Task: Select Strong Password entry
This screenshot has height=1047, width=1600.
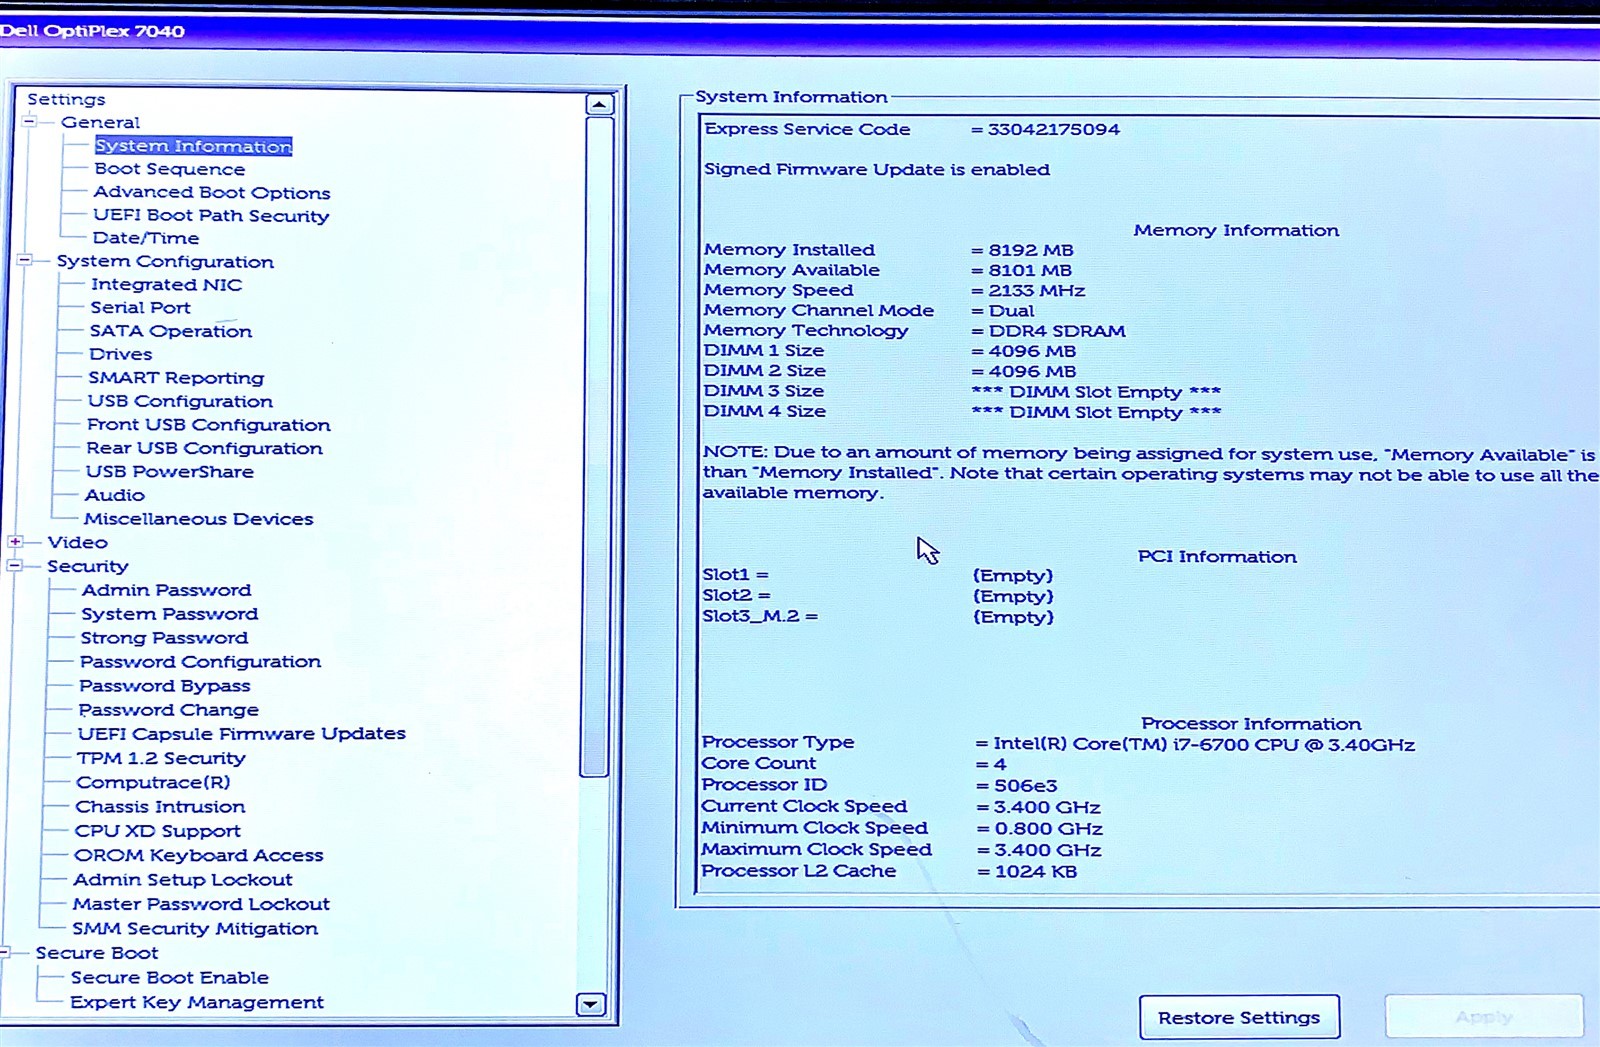Action: coord(164,638)
